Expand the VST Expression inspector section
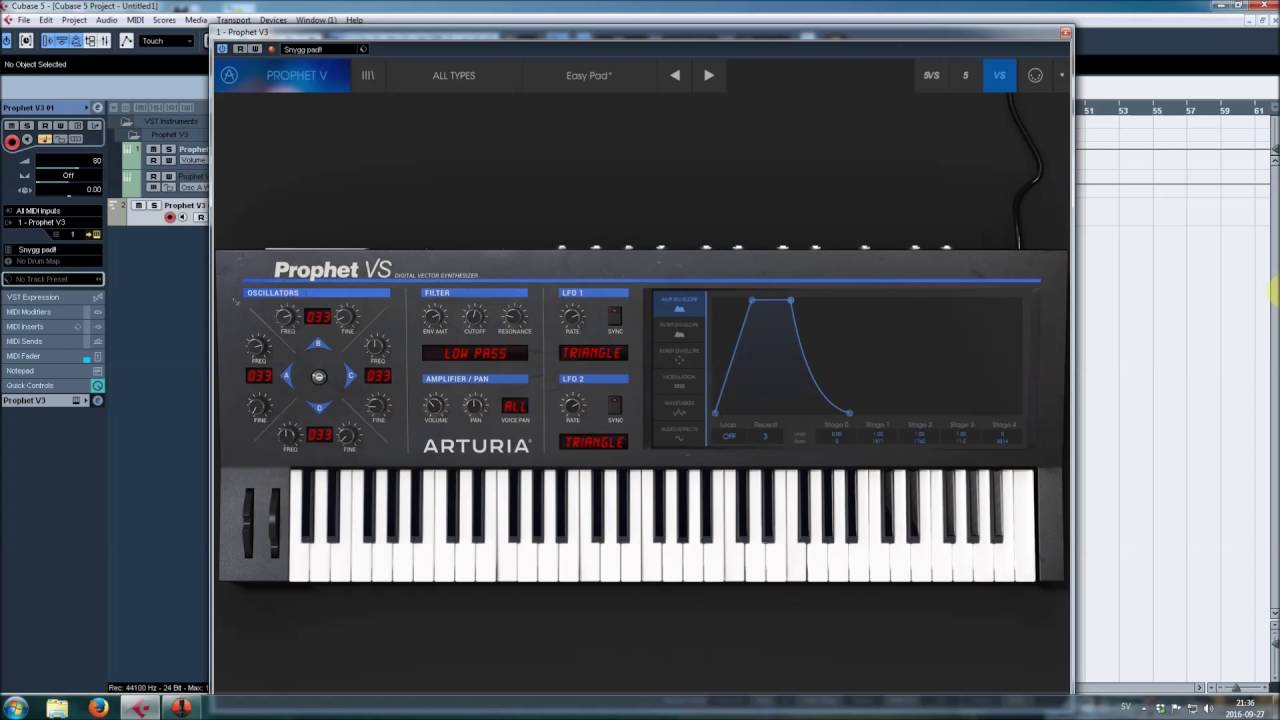 [x=52, y=297]
